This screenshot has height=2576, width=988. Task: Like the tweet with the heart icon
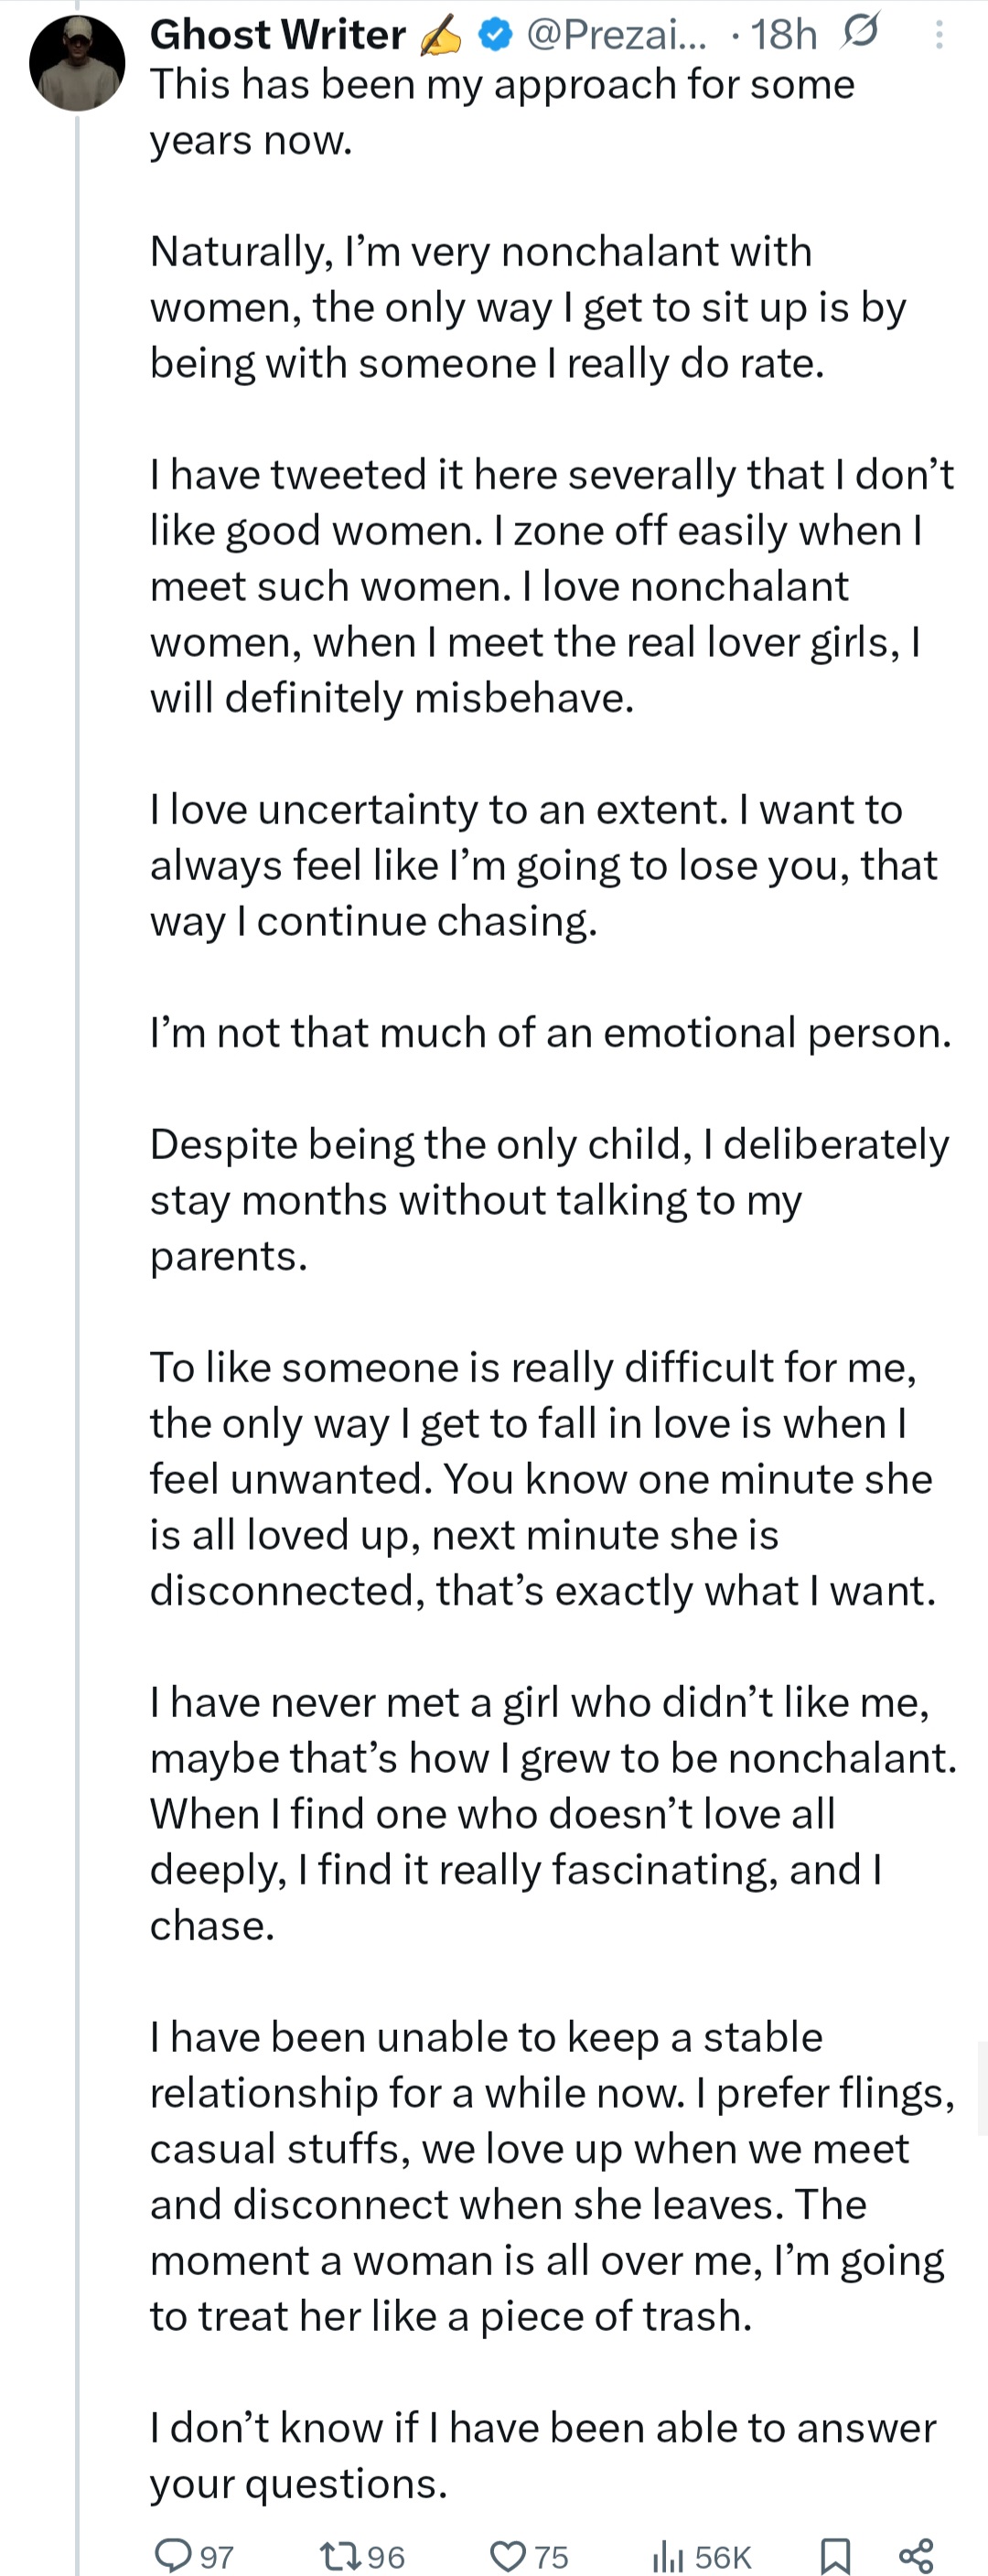click(508, 2555)
